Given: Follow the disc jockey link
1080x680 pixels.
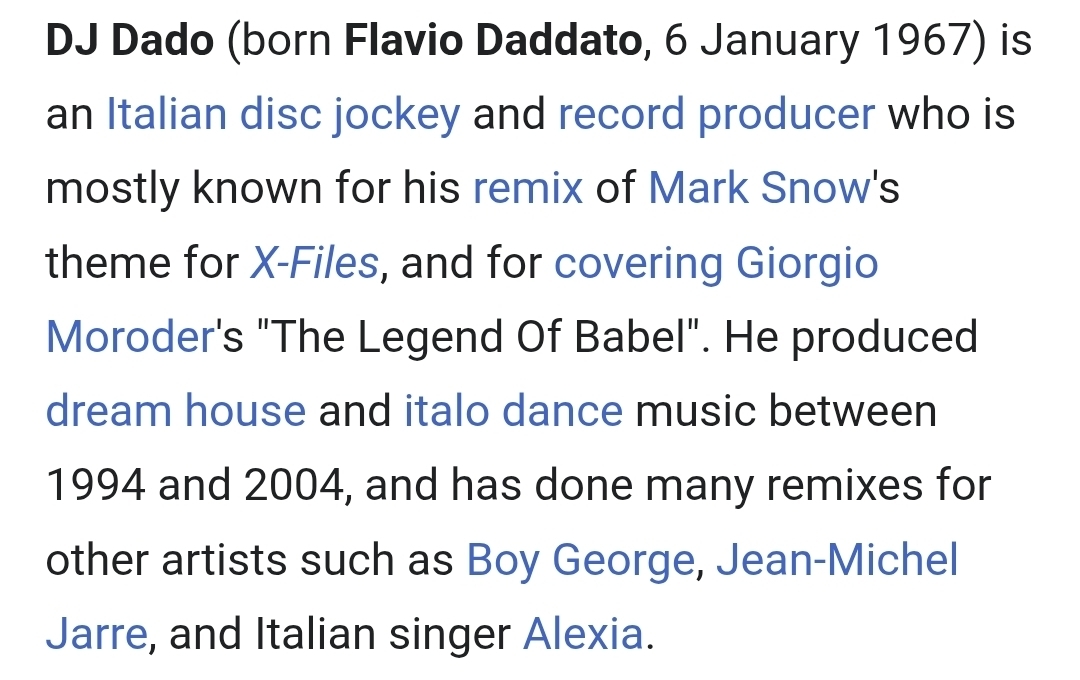Looking at the screenshot, I should 350,115.
